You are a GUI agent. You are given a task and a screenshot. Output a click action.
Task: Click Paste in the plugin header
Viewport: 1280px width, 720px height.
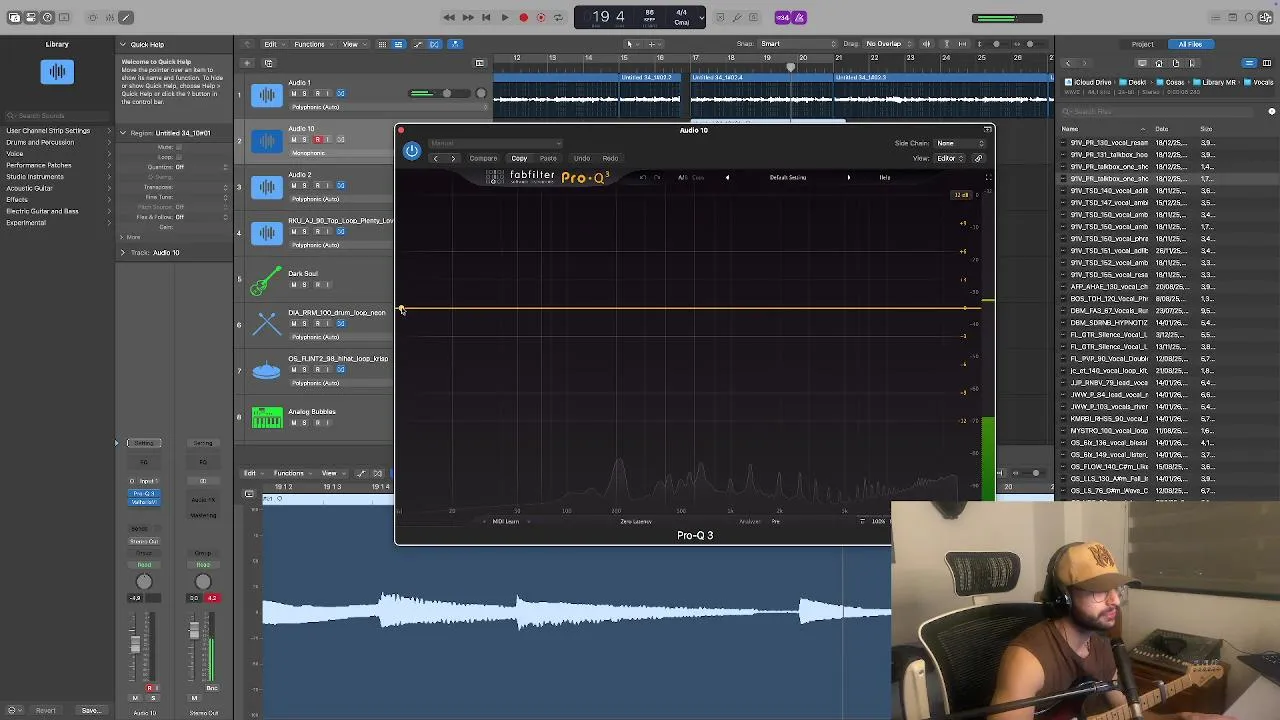point(548,158)
